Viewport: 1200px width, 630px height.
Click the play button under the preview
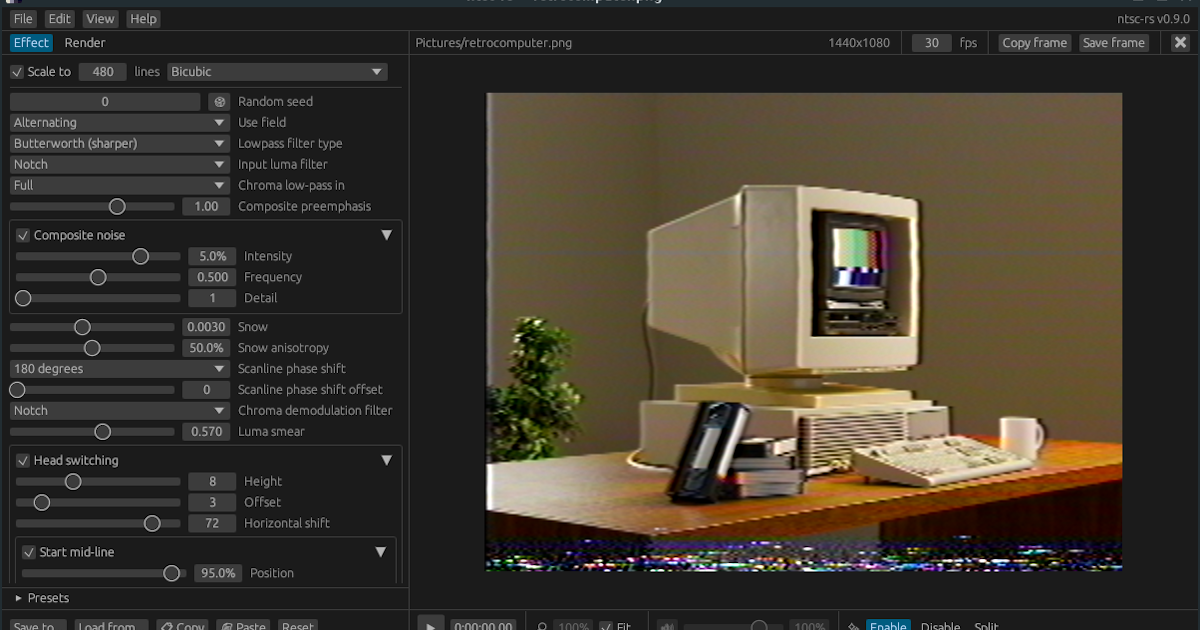(x=430, y=623)
